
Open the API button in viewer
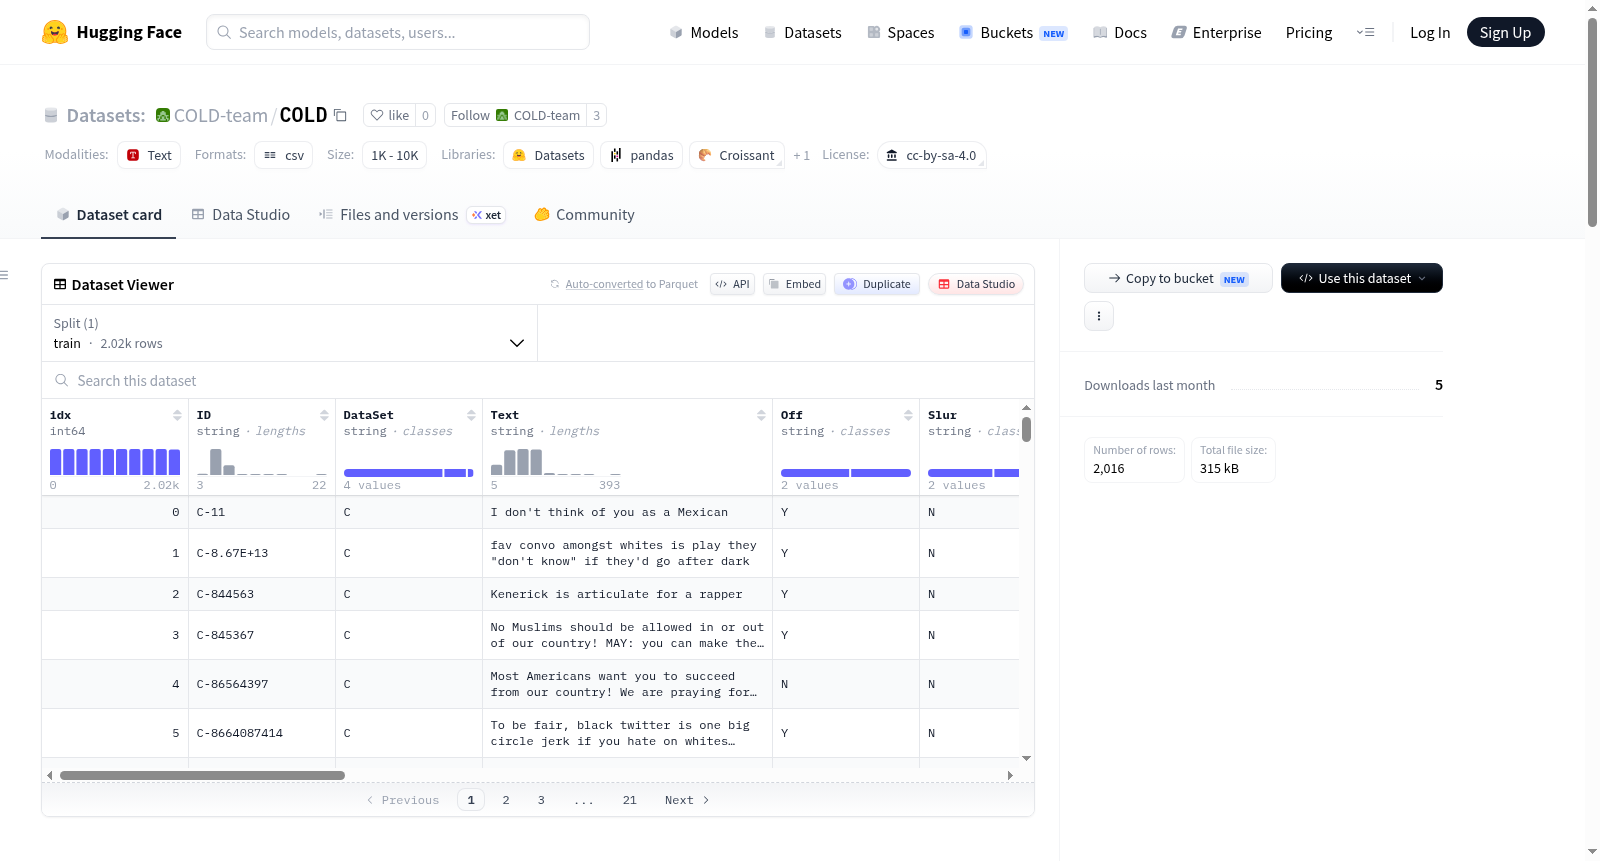pos(732,284)
